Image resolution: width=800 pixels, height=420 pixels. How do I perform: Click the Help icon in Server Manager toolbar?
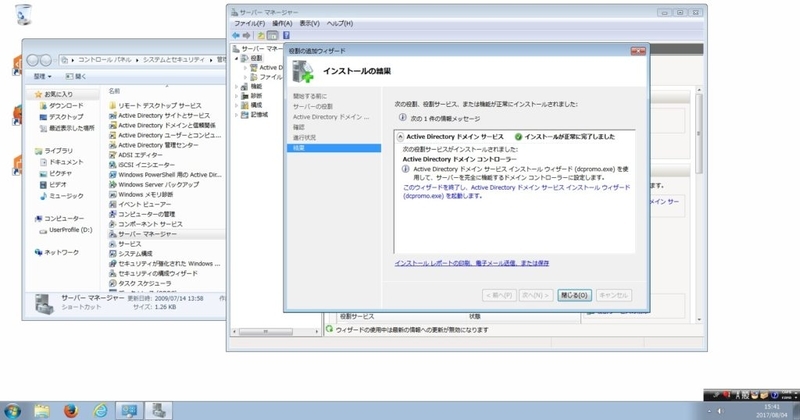(x=286, y=35)
